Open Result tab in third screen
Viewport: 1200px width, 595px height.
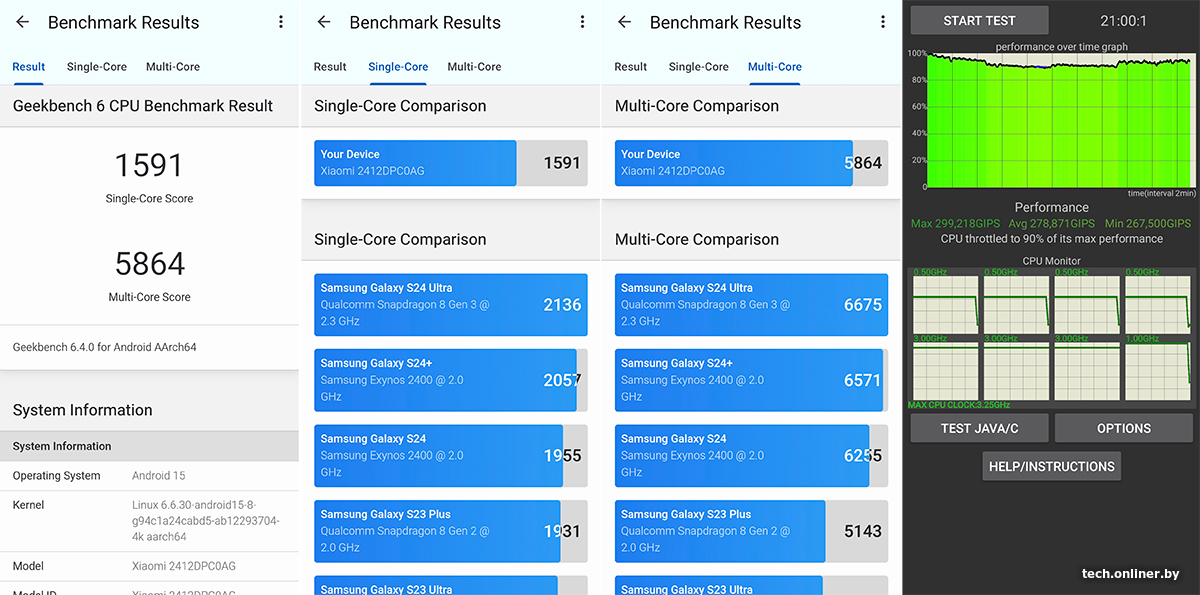click(x=631, y=67)
